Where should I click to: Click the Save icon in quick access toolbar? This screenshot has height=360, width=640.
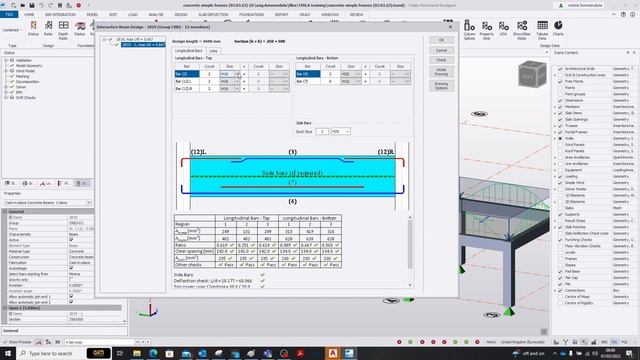(x=31, y=5)
